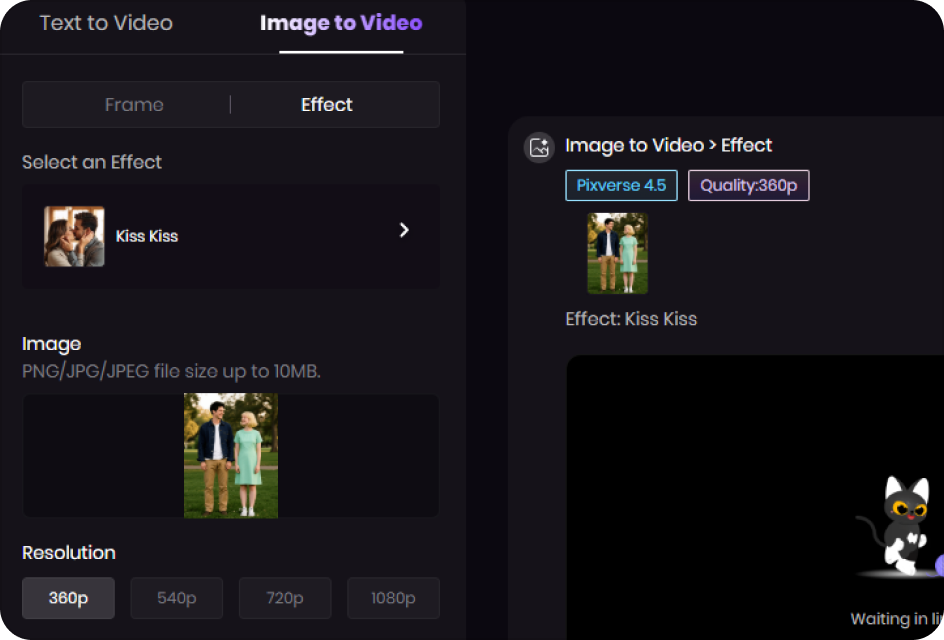Image resolution: width=944 pixels, height=640 pixels.
Task: Select the Image to Video tab
Action: tap(341, 23)
